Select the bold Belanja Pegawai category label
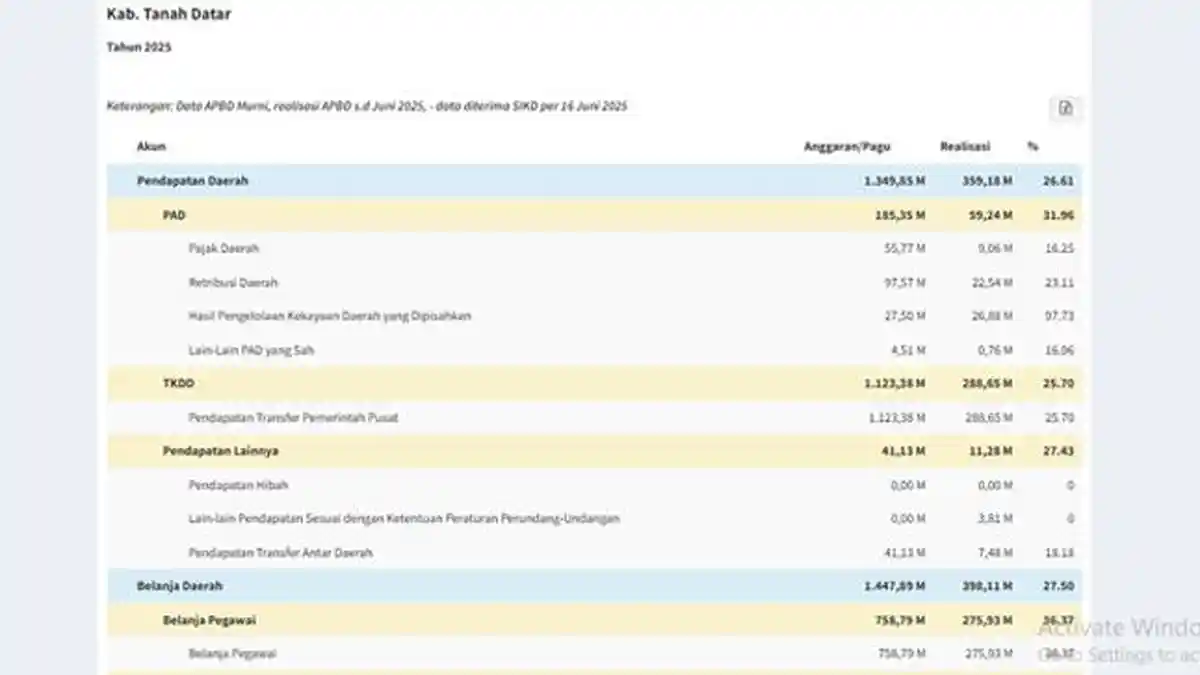 point(210,620)
